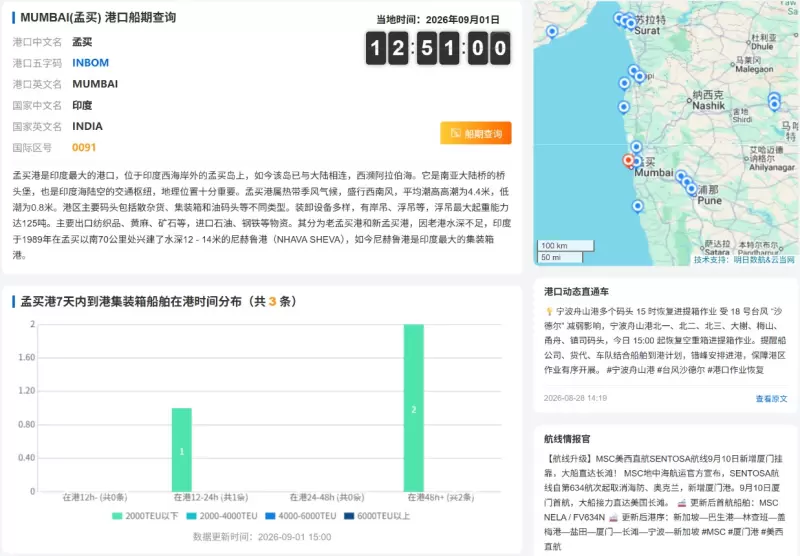800x556 pixels.
Task: Click the country English name INDIA
Action: pos(87,127)
